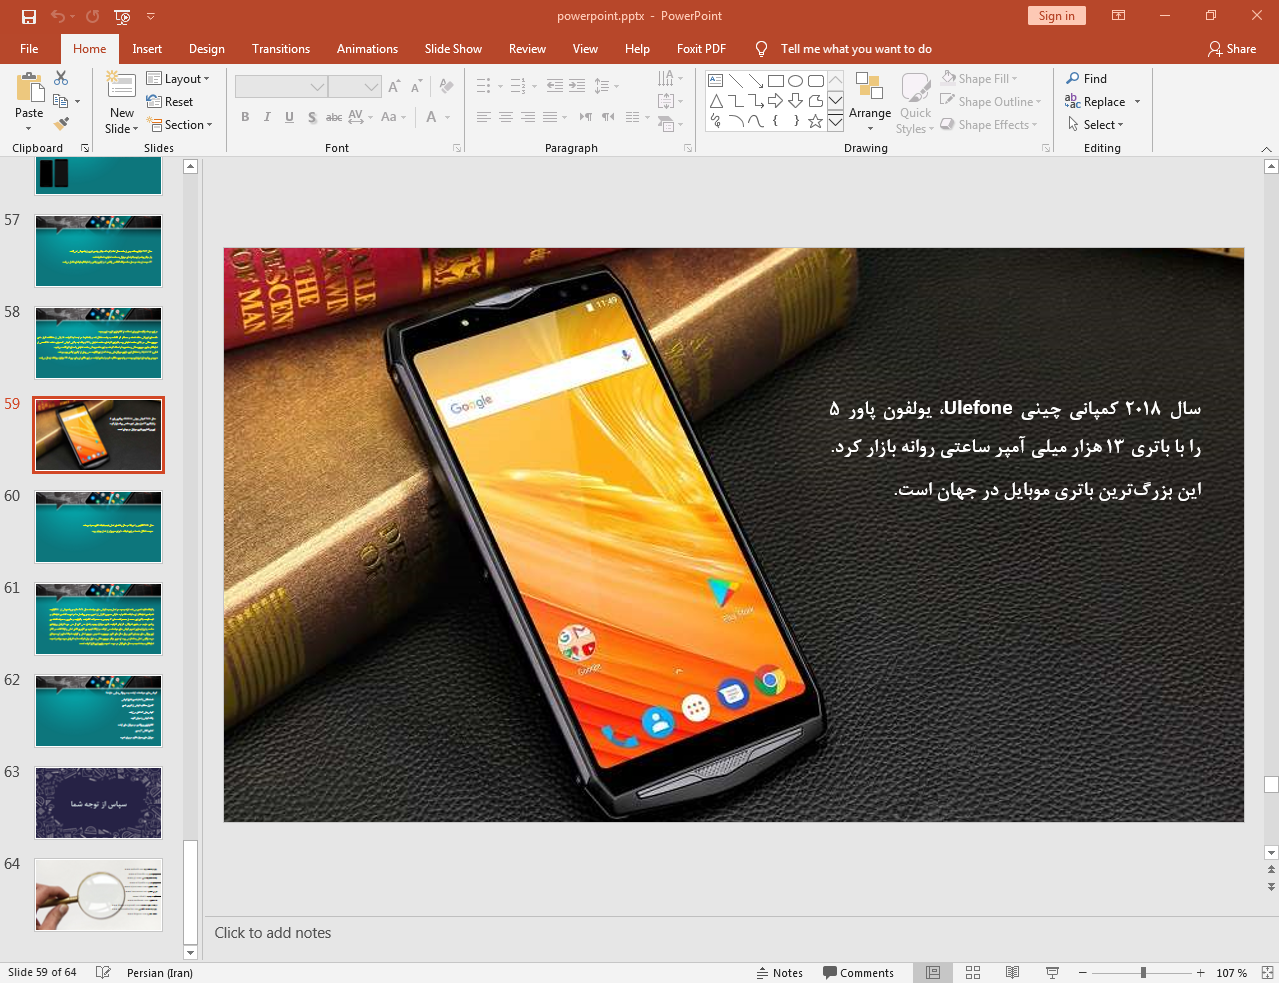The width and height of the screenshot is (1279, 983).
Task: Click the New Slide icon
Action: tap(121, 86)
